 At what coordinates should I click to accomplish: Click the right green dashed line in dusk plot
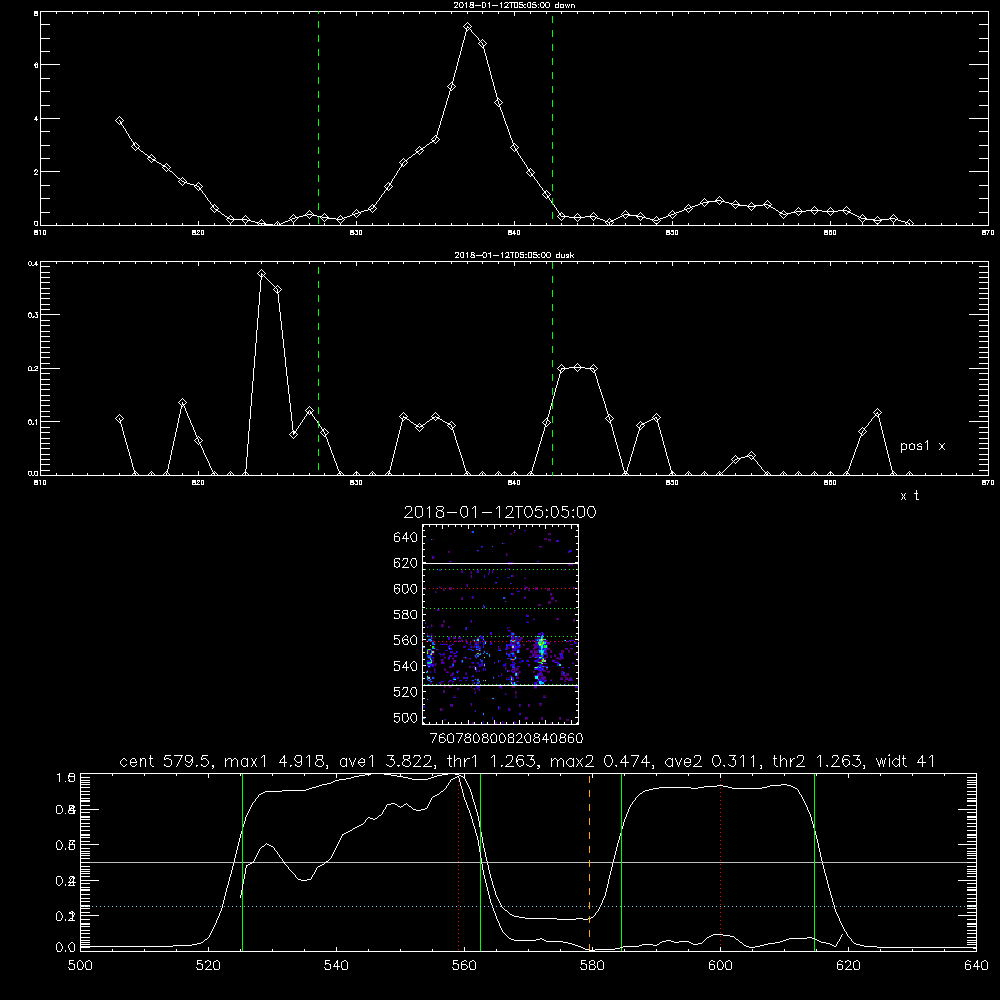tap(552, 369)
